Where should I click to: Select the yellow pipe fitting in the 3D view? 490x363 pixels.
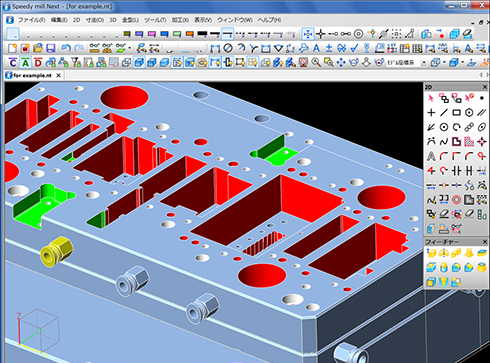coord(56,252)
